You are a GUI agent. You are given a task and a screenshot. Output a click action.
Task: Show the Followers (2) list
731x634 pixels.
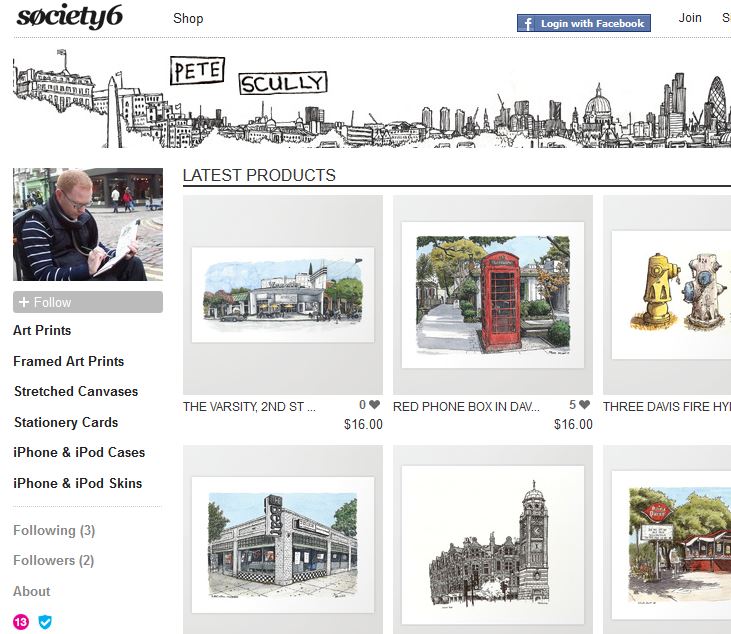tap(54, 560)
